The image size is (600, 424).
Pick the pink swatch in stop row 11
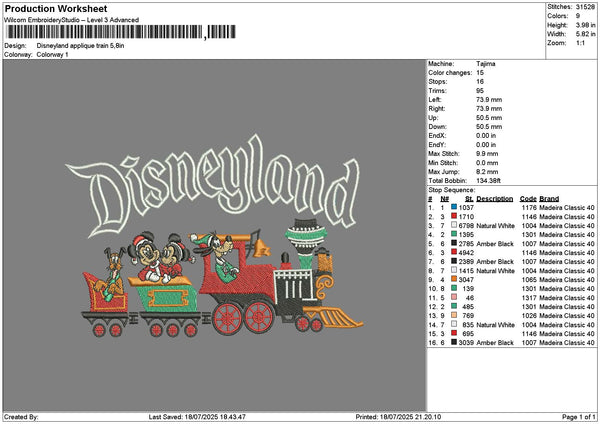[x=454, y=297]
